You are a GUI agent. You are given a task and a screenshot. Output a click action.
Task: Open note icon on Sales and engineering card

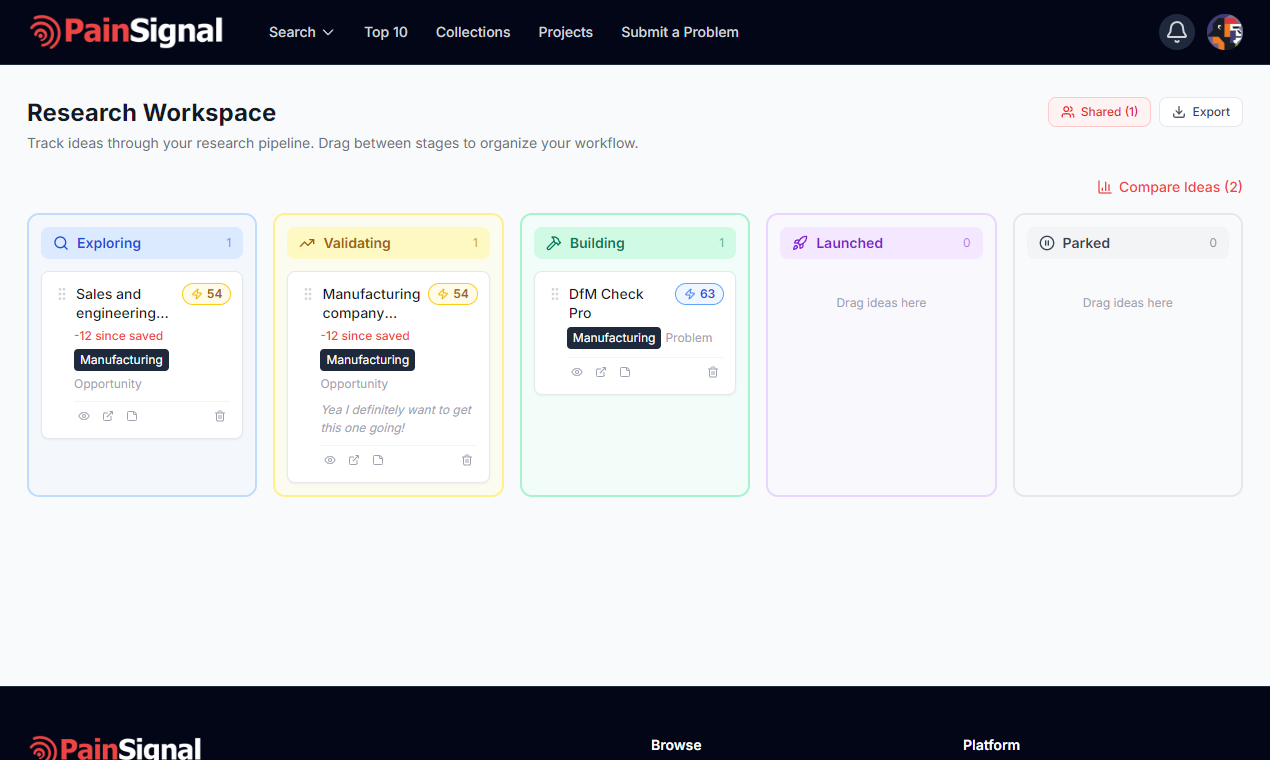(132, 416)
